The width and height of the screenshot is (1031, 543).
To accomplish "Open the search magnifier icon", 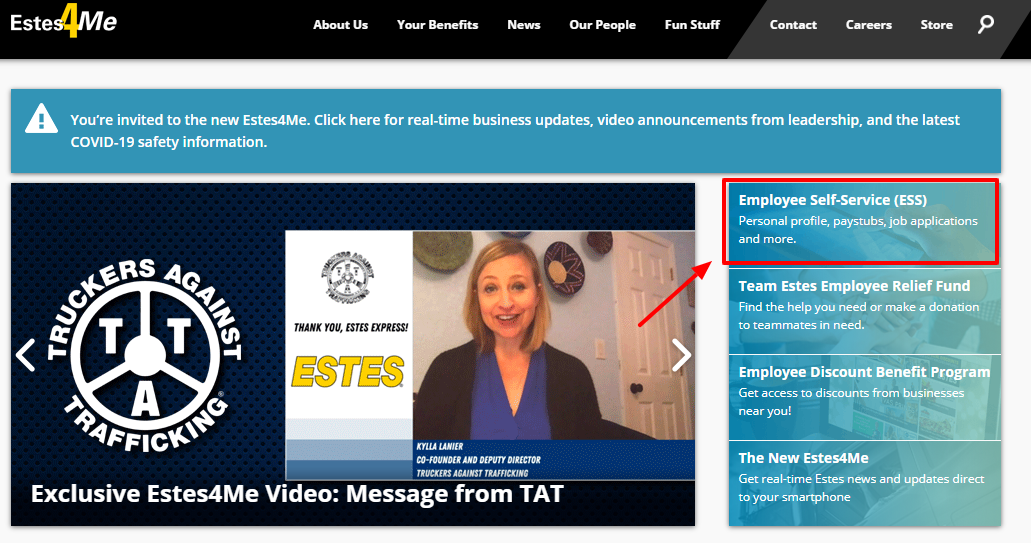I will point(986,24).
